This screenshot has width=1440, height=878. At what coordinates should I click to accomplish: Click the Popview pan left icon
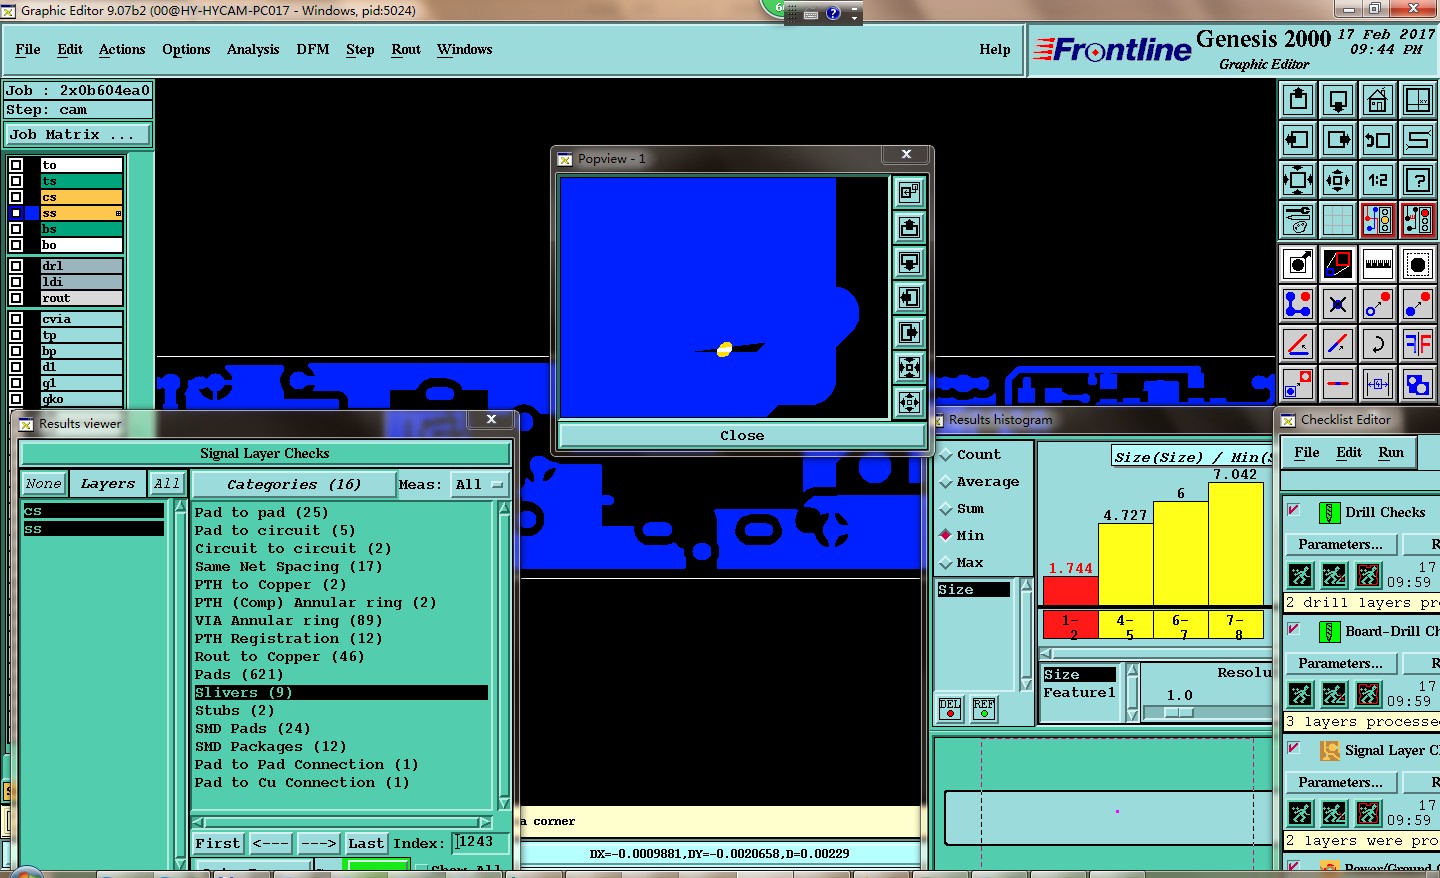coord(909,298)
